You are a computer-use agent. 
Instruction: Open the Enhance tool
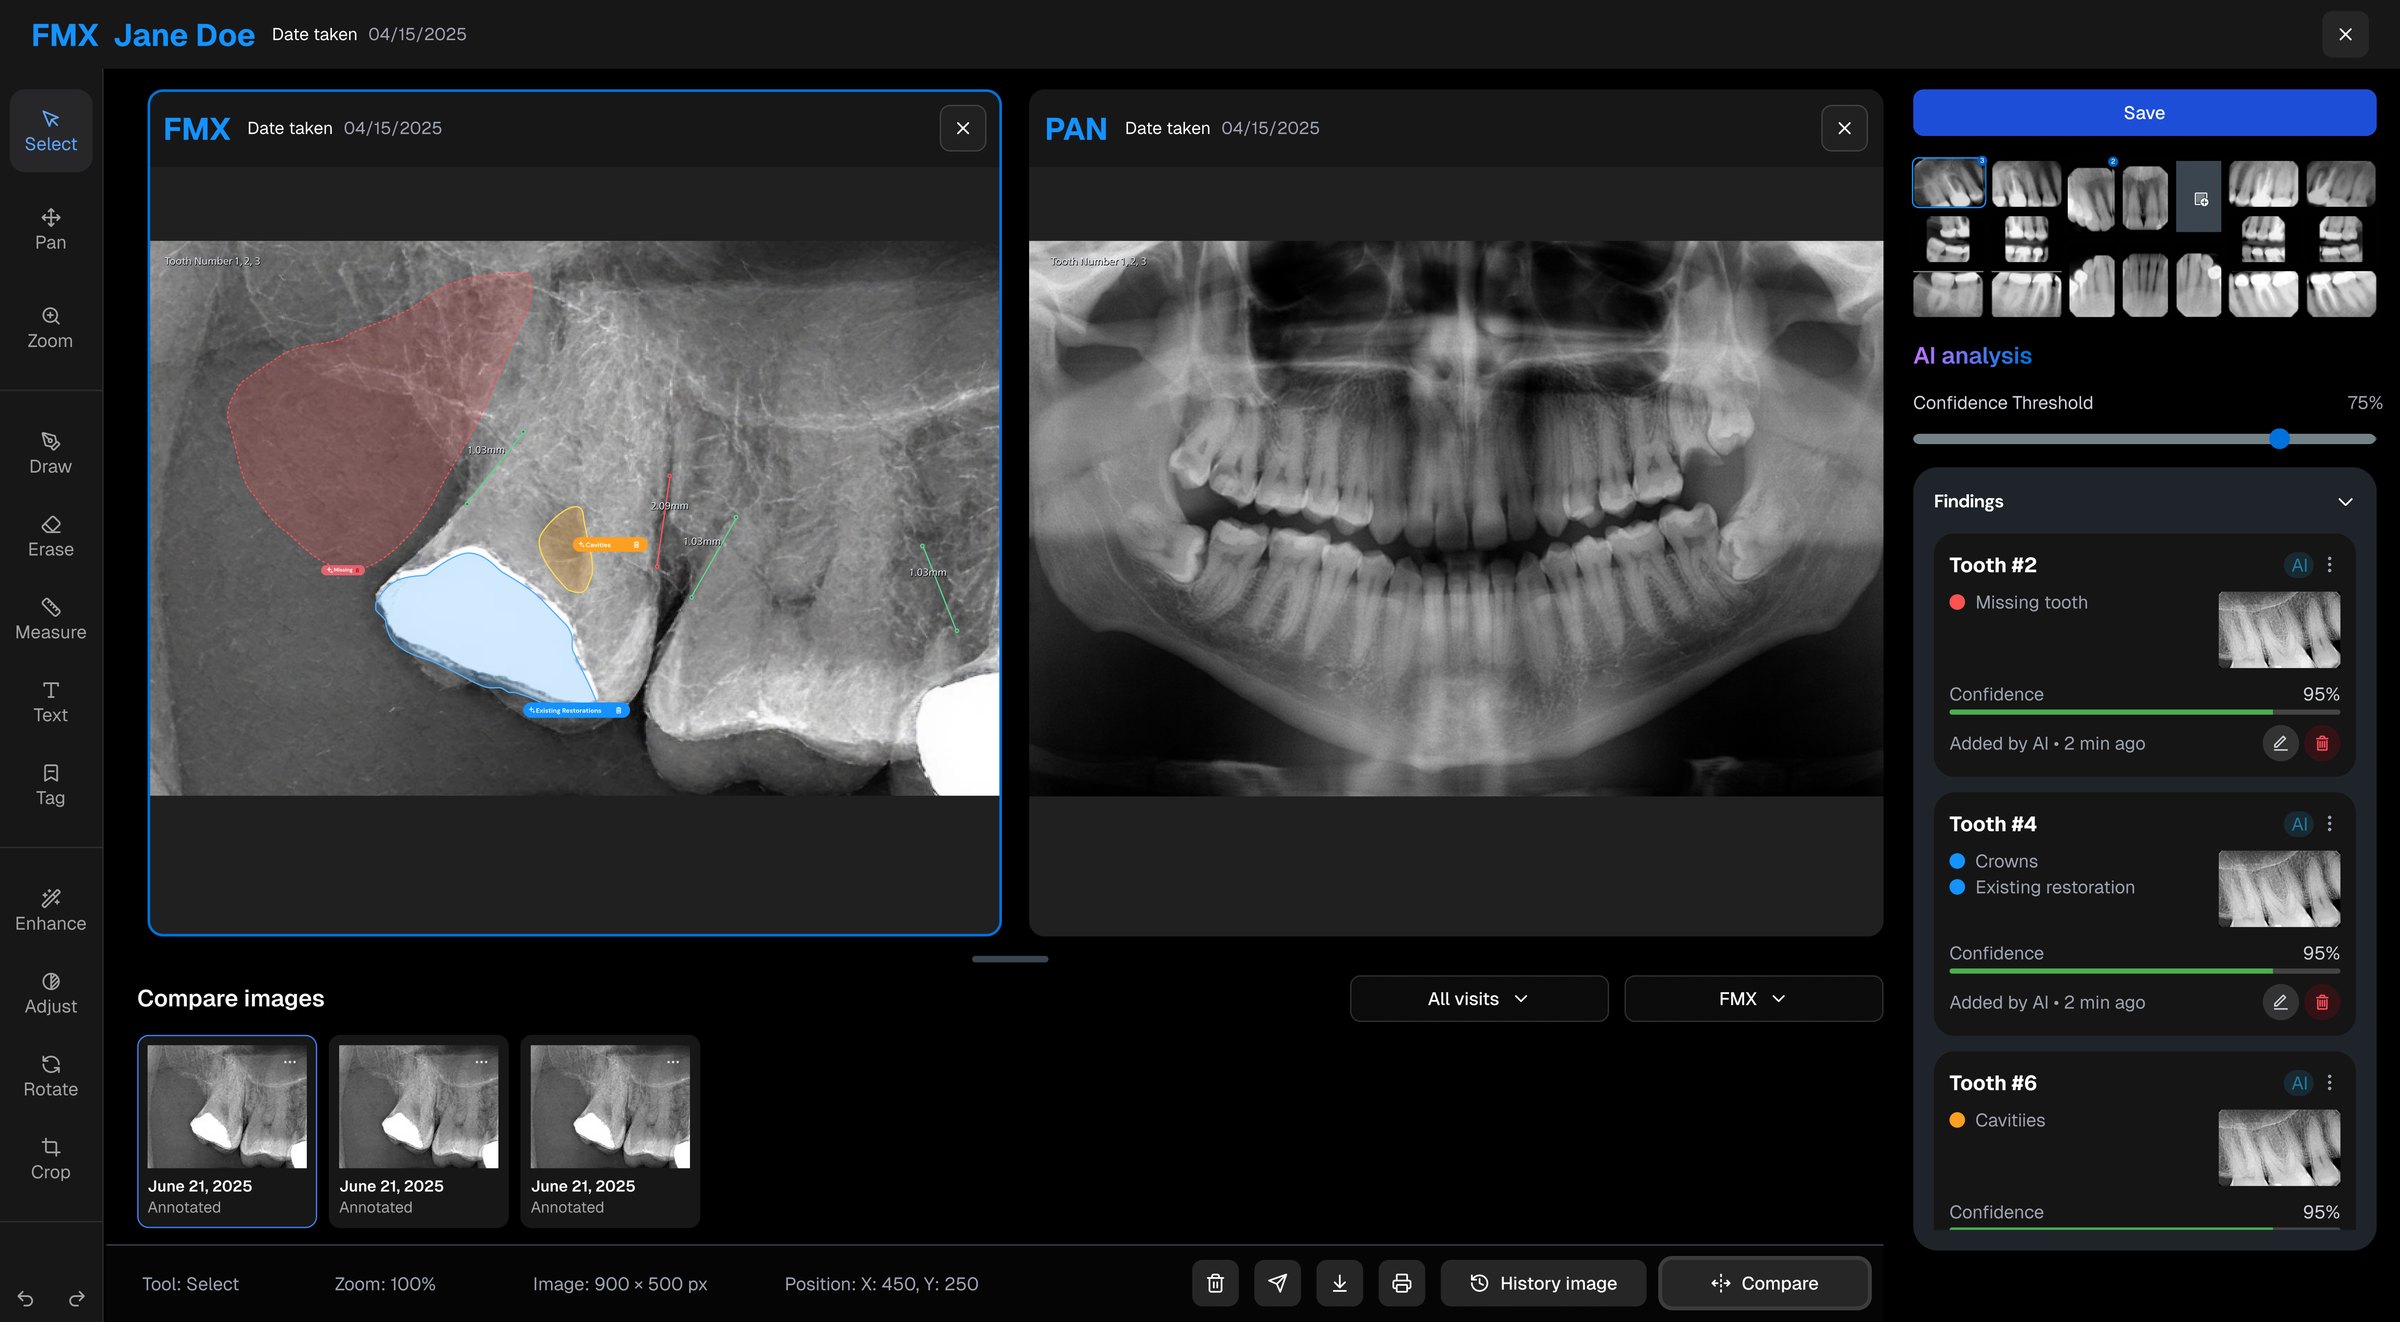tap(50, 911)
